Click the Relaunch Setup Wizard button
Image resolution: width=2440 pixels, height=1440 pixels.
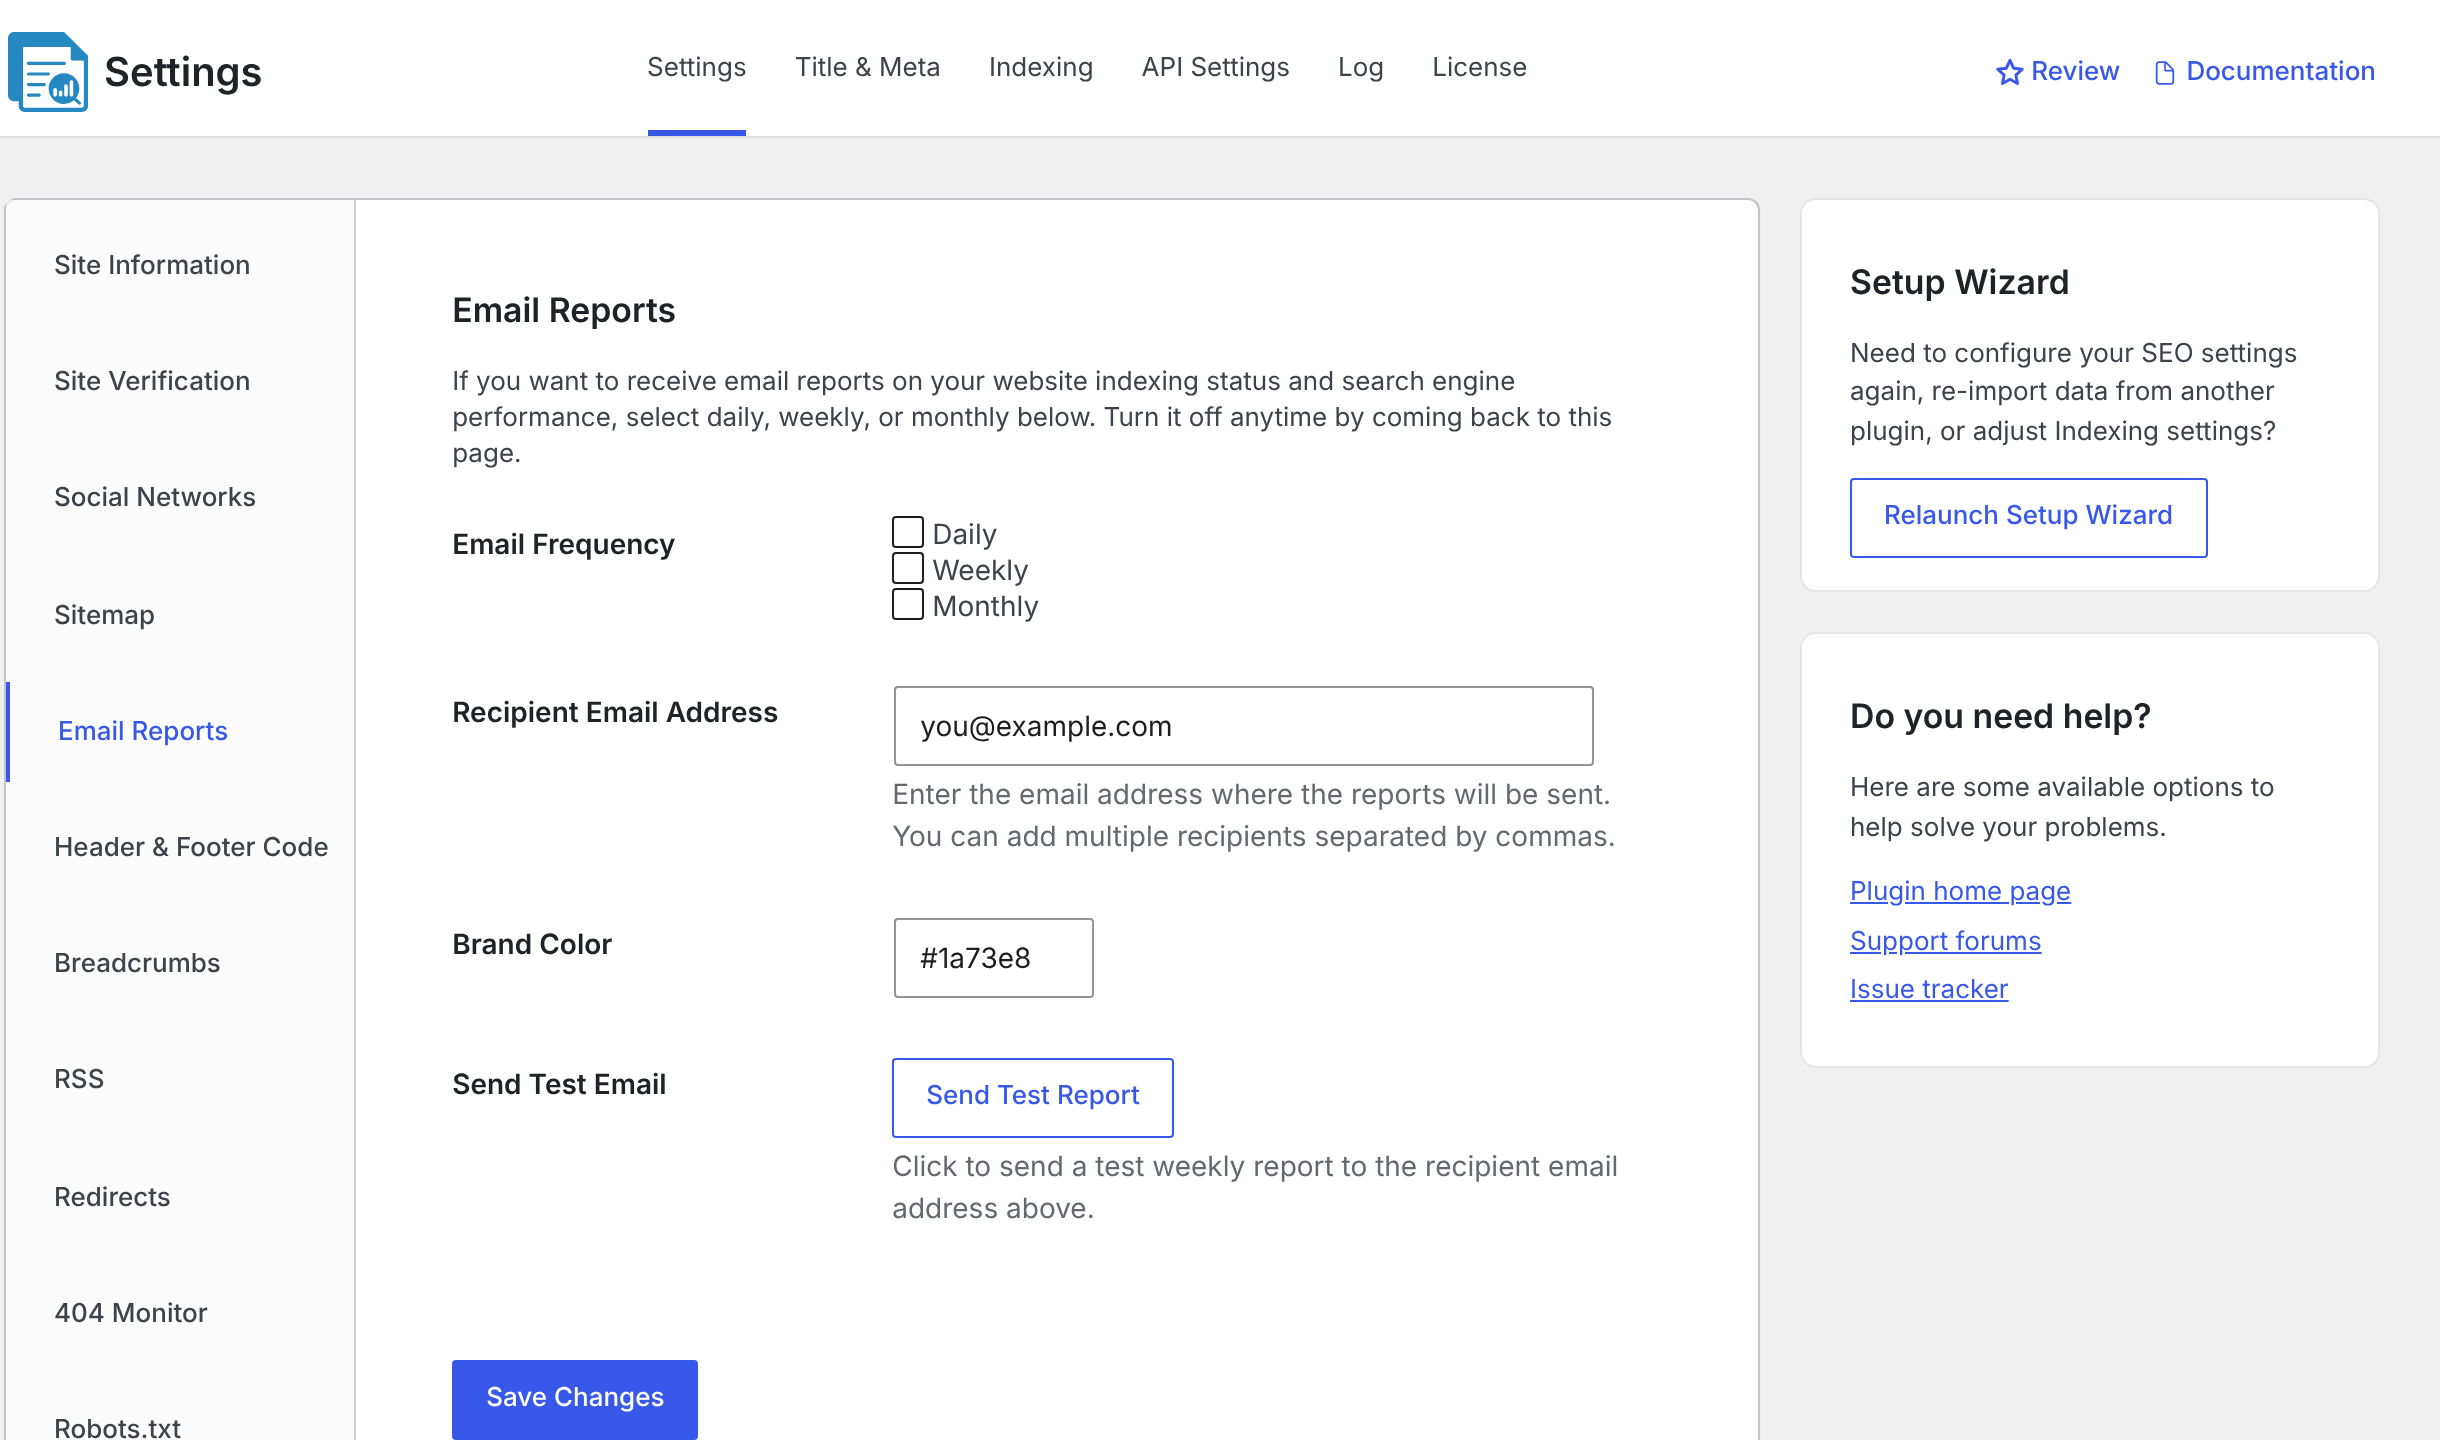2029,517
